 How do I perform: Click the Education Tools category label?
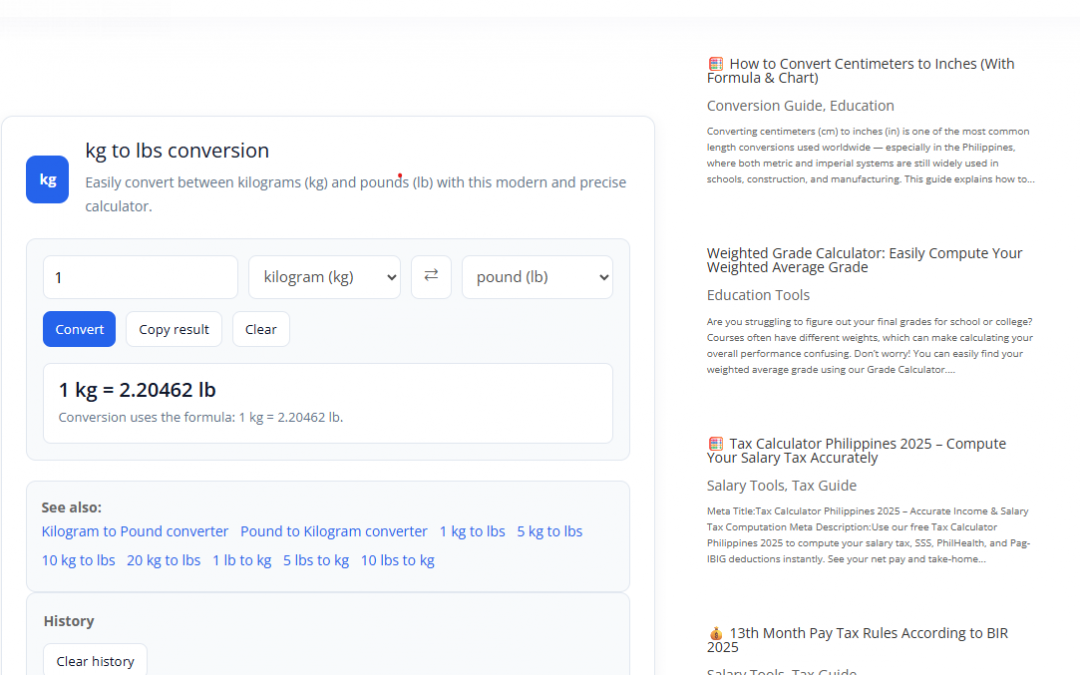click(758, 295)
